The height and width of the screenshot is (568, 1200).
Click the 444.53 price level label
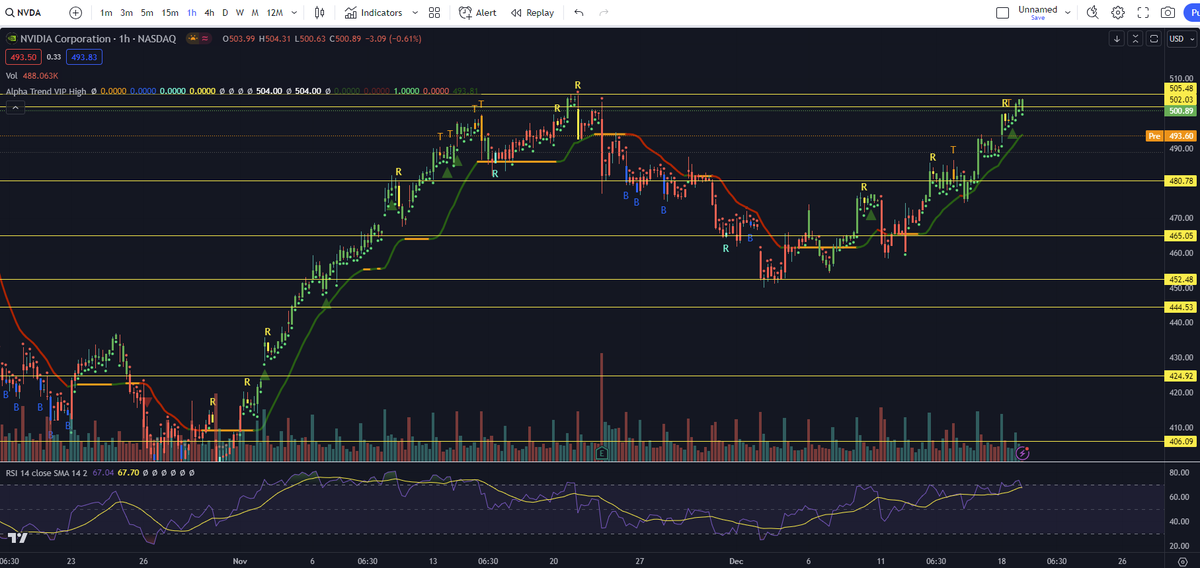click(x=1181, y=307)
